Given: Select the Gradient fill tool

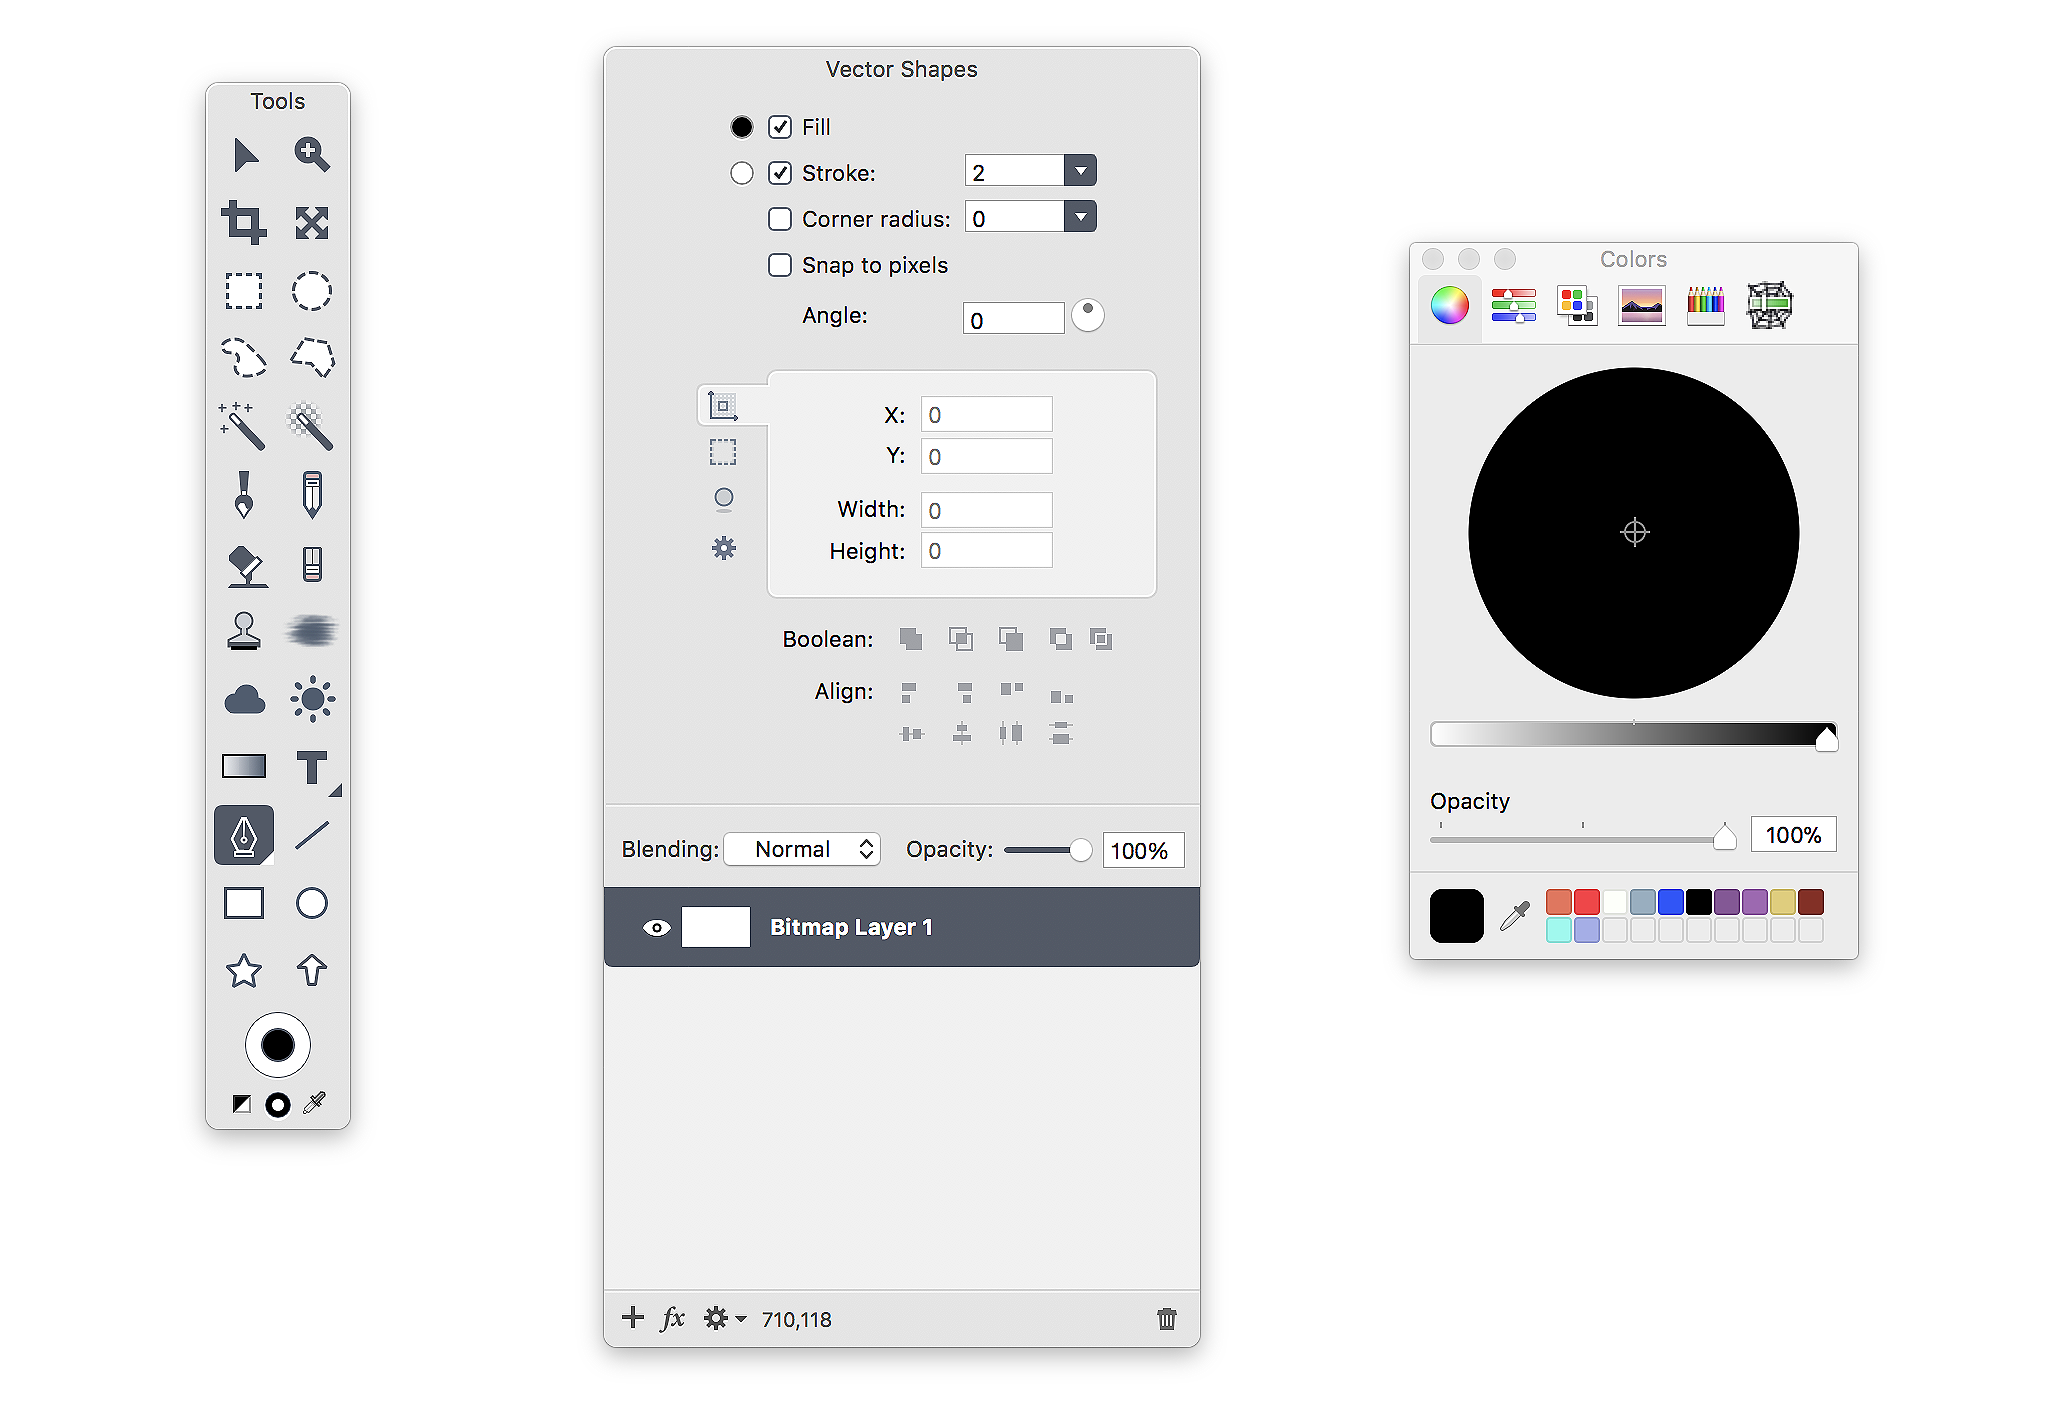Looking at the screenshot, I should coord(243,766).
